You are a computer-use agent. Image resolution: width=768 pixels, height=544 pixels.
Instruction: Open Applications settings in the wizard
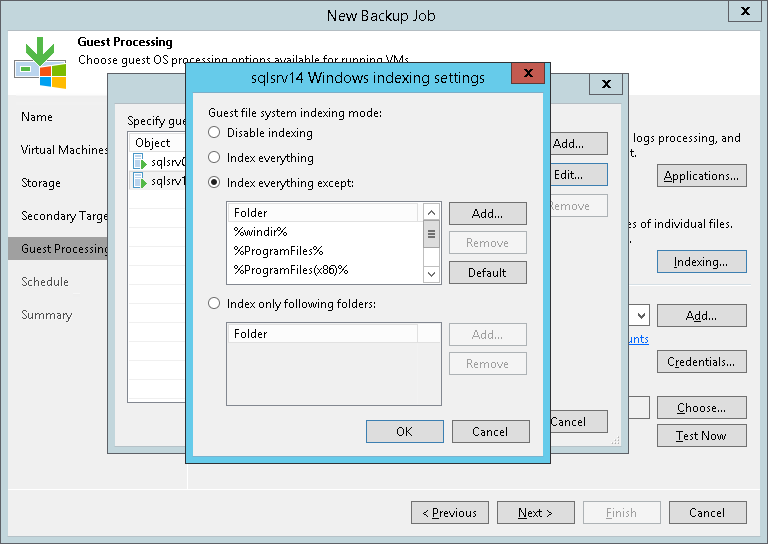[x=702, y=176]
